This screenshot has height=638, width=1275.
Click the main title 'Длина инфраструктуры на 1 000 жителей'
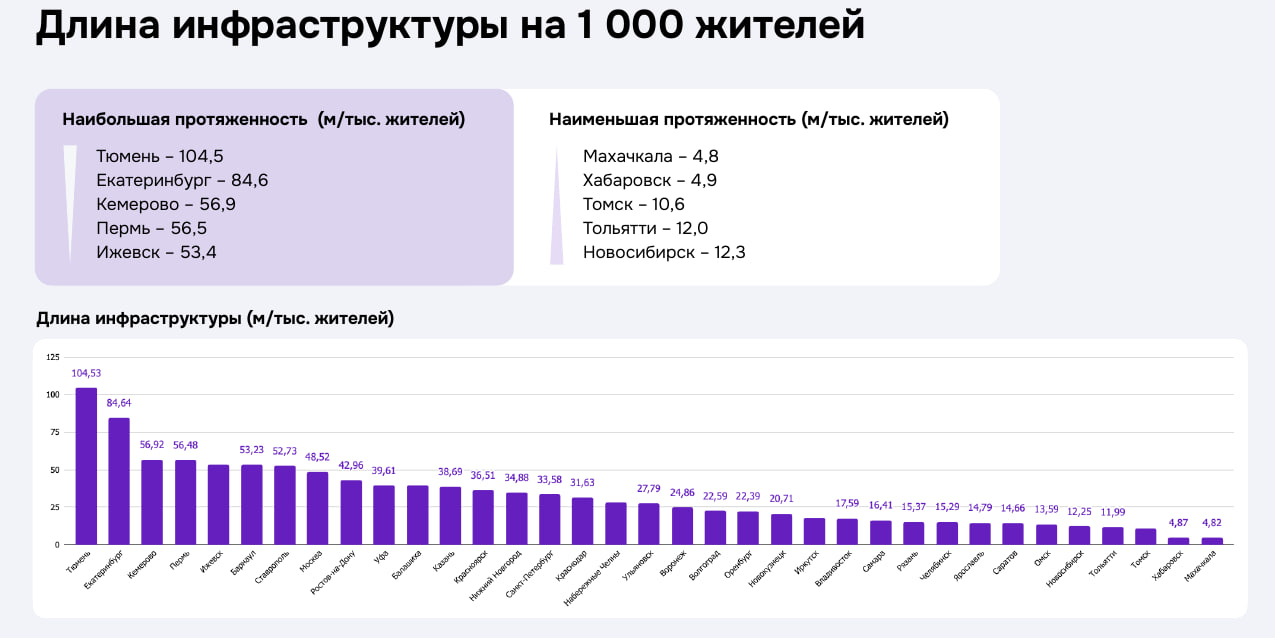click(450, 27)
